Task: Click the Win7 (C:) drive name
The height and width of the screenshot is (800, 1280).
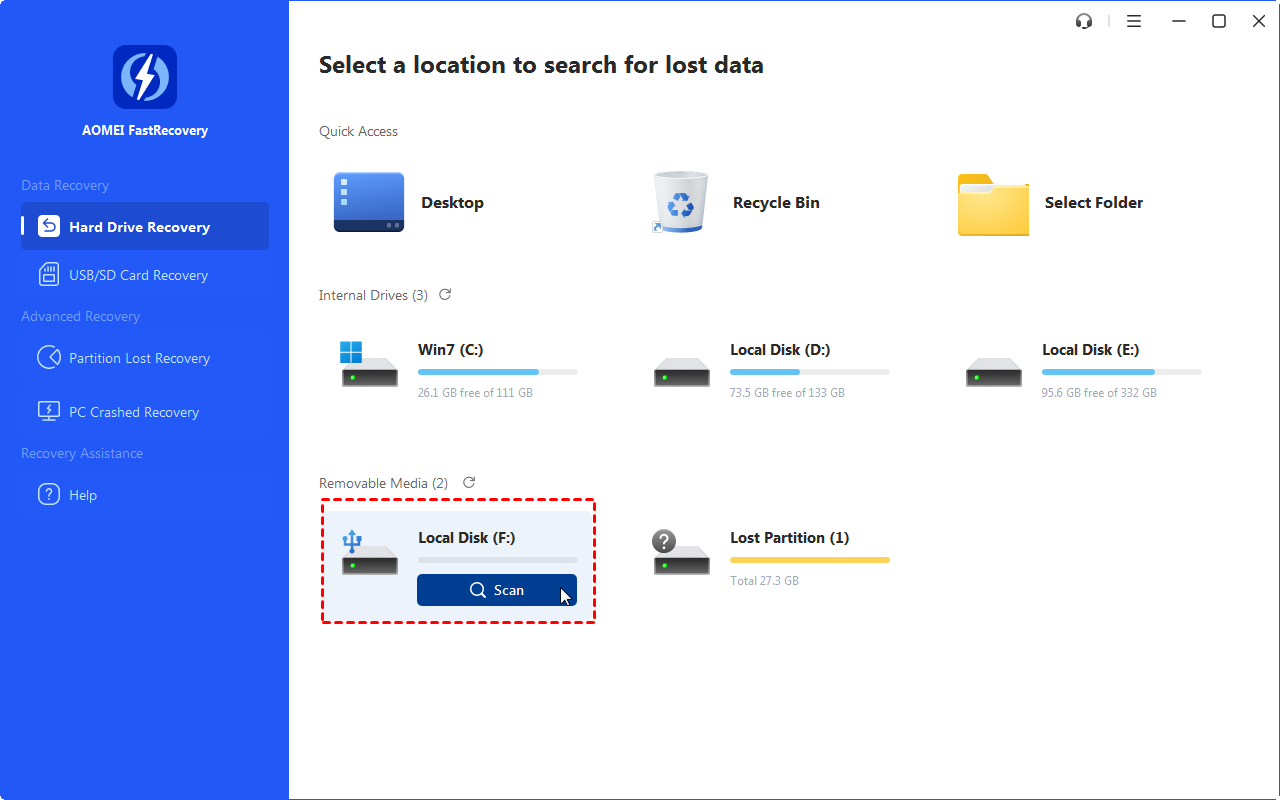Action: 451,350
